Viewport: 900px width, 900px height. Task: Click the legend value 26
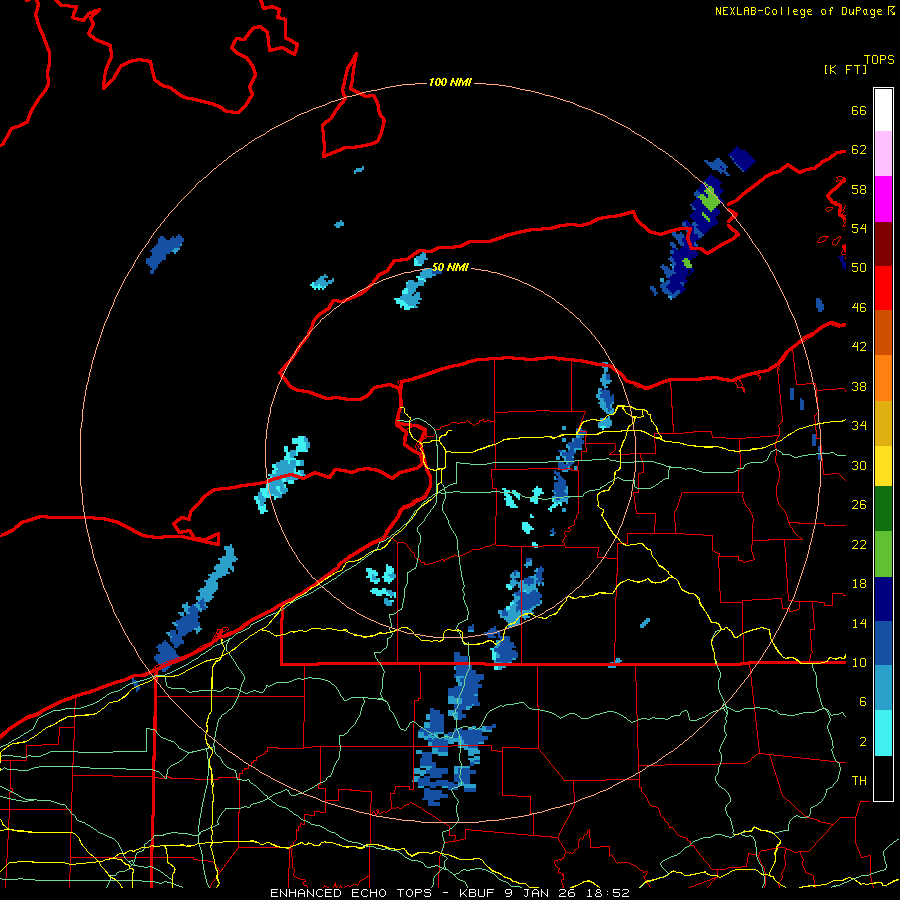click(859, 505)
